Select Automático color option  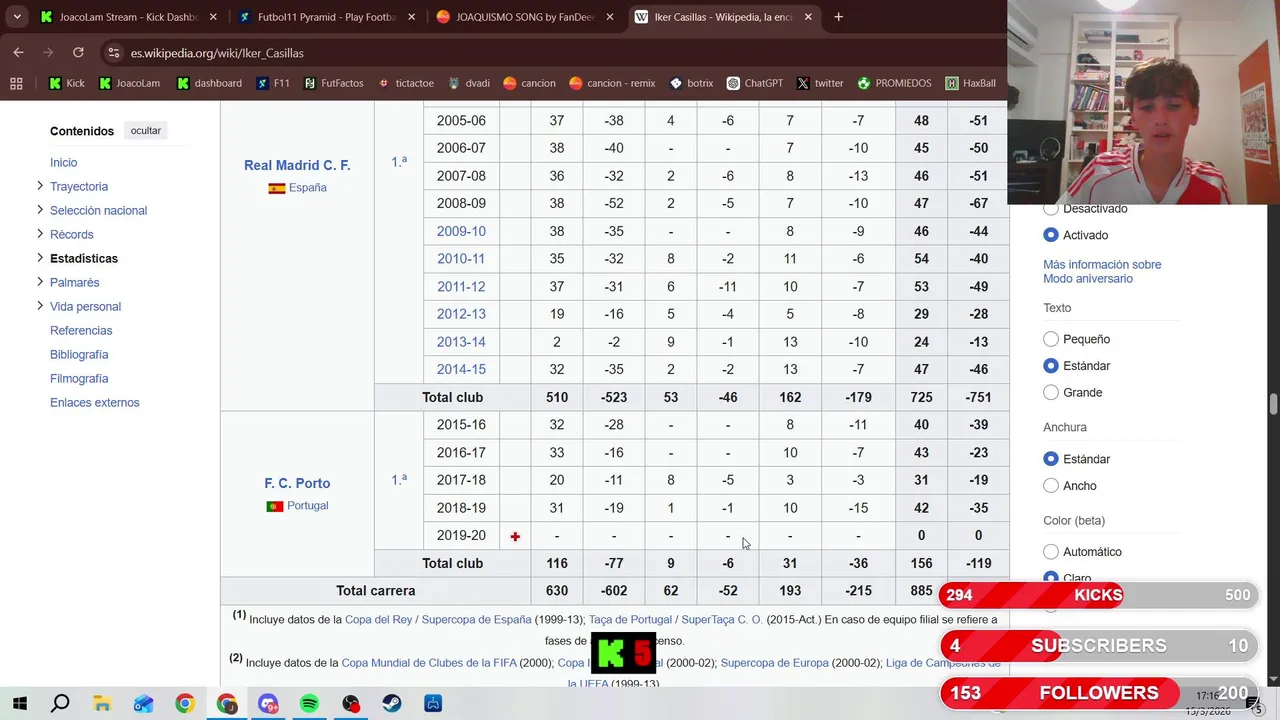[1050, 551]
